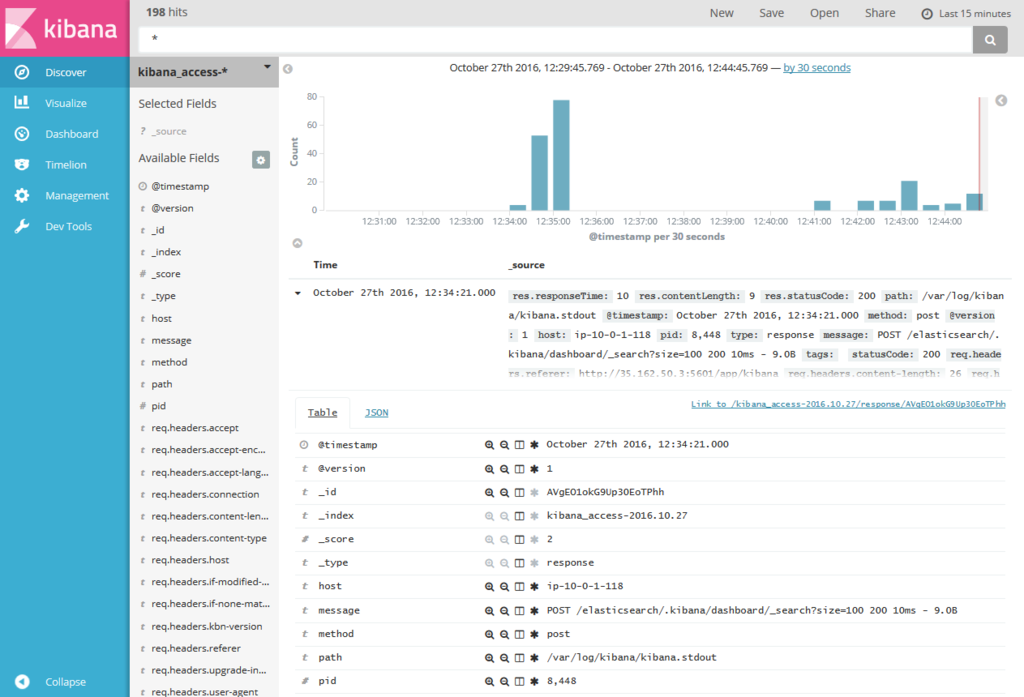Click the chart legend toggle arrow
The image size is (1024, 697).
click(1001, 101)
